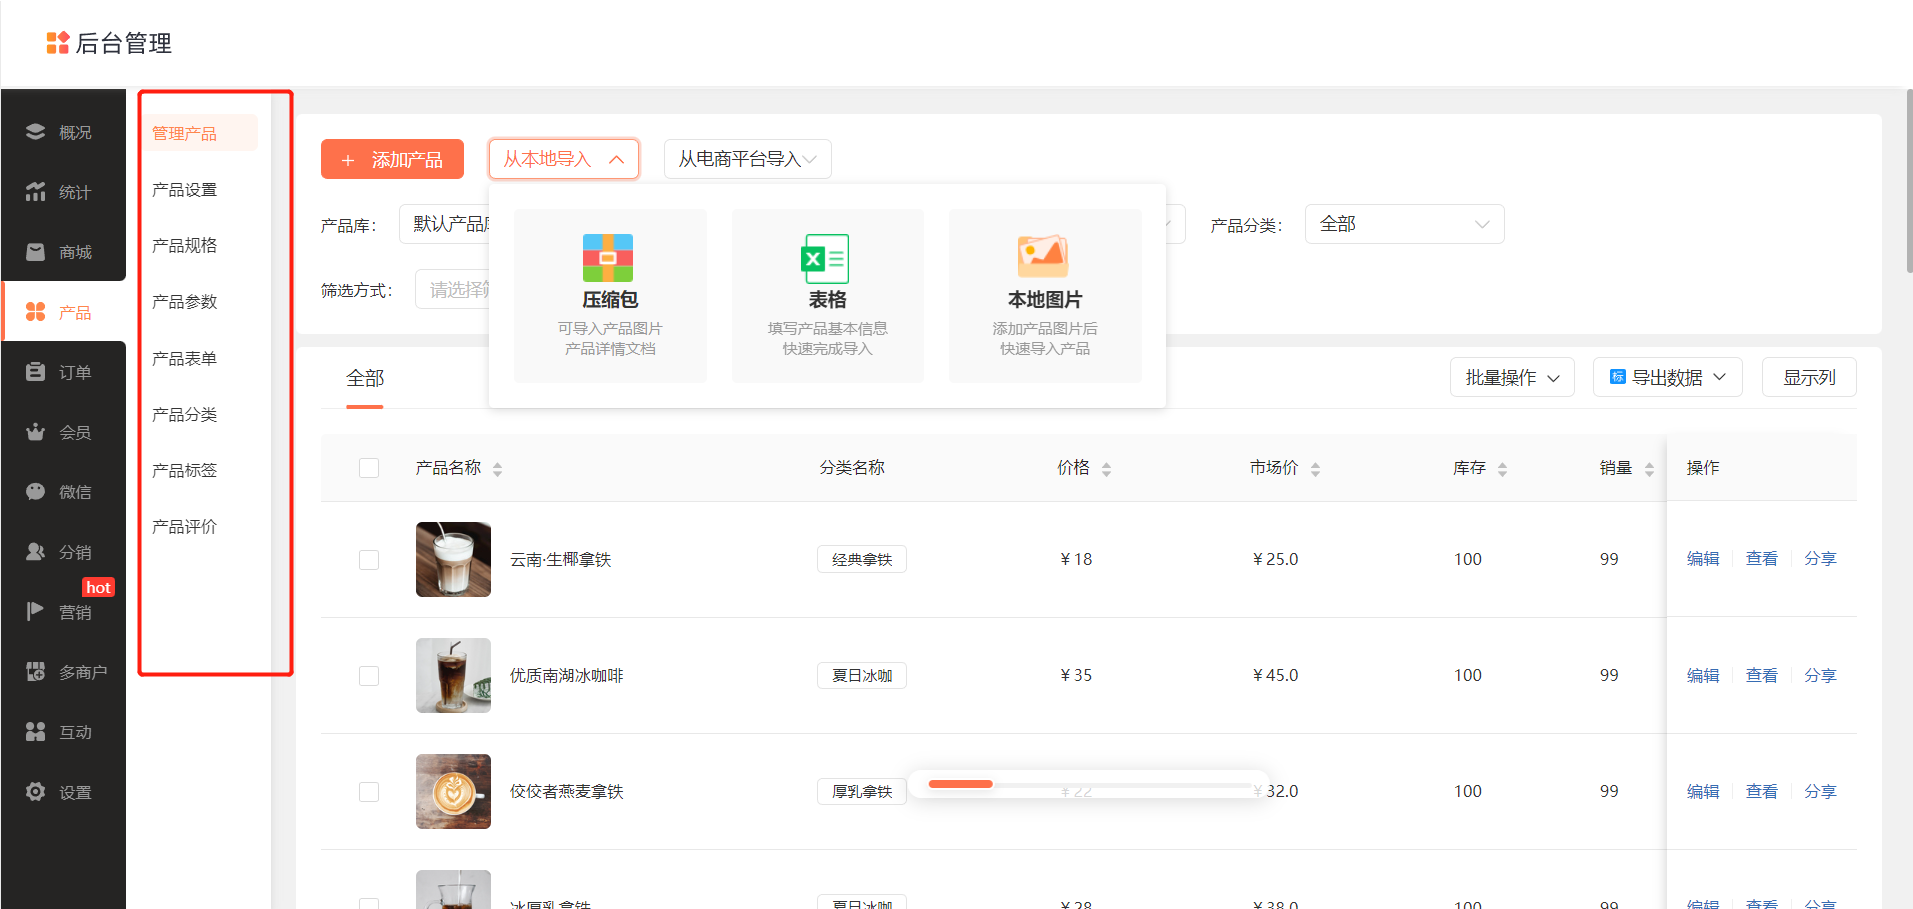Check the 佼佼者燕麦拿铁 row checkbox

pyautogui.click(x=369, y=792)
